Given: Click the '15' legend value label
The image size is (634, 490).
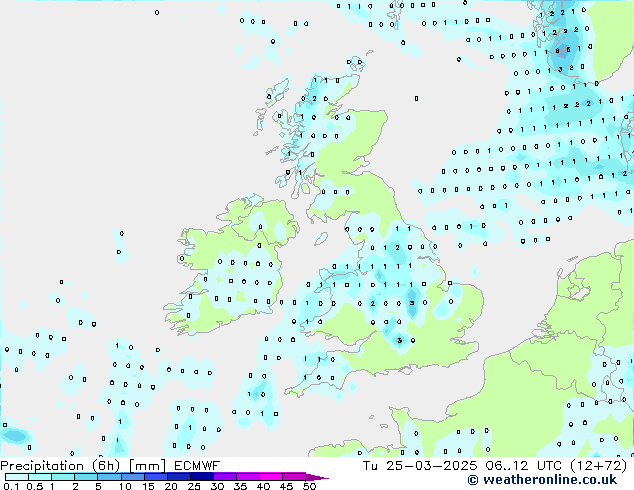Looking at the screenshot, I should tap(148, 486).
